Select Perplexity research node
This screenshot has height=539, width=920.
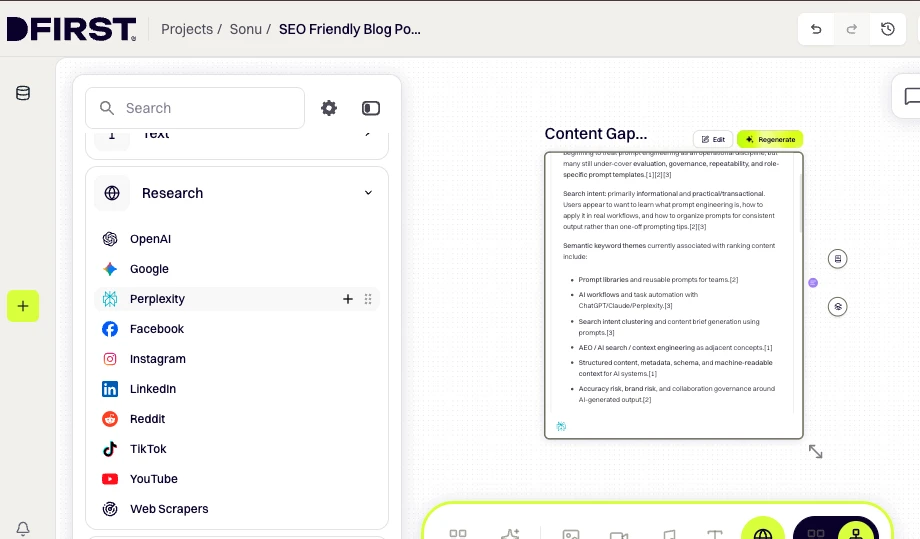tap(237, 299)
